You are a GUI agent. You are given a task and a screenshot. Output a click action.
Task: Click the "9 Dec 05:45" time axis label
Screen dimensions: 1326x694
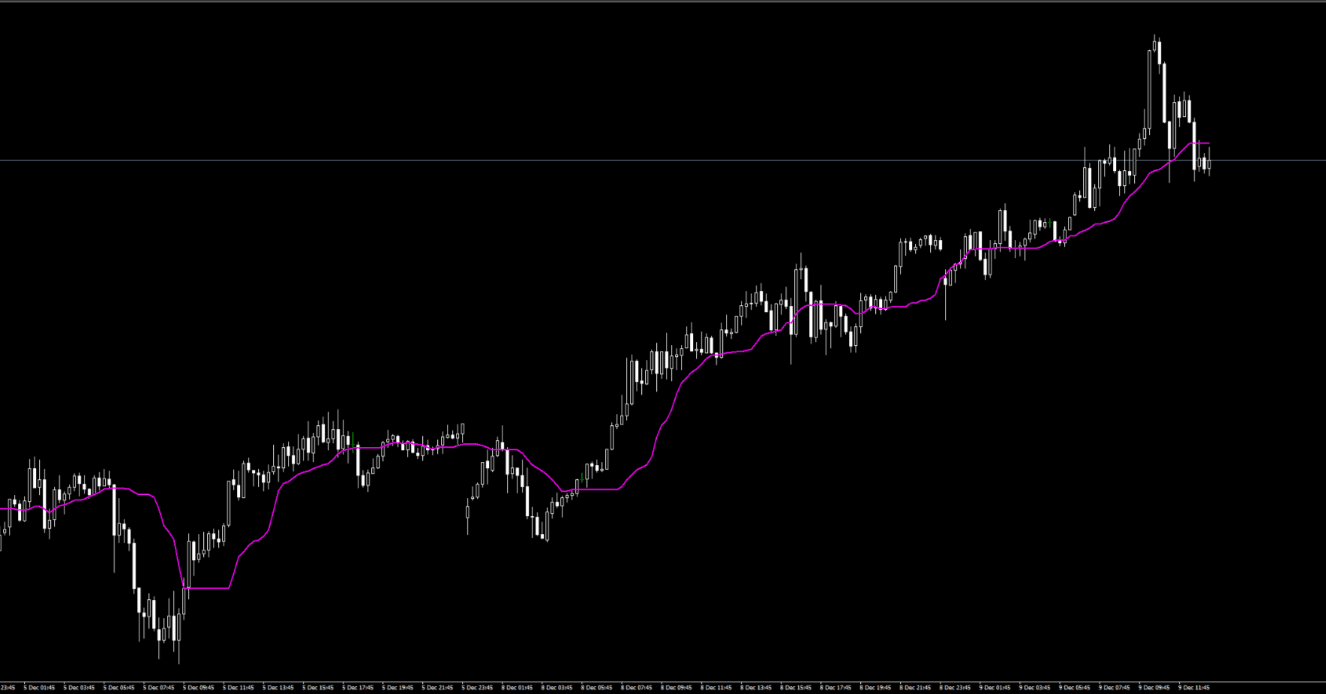pos(1075,687)
